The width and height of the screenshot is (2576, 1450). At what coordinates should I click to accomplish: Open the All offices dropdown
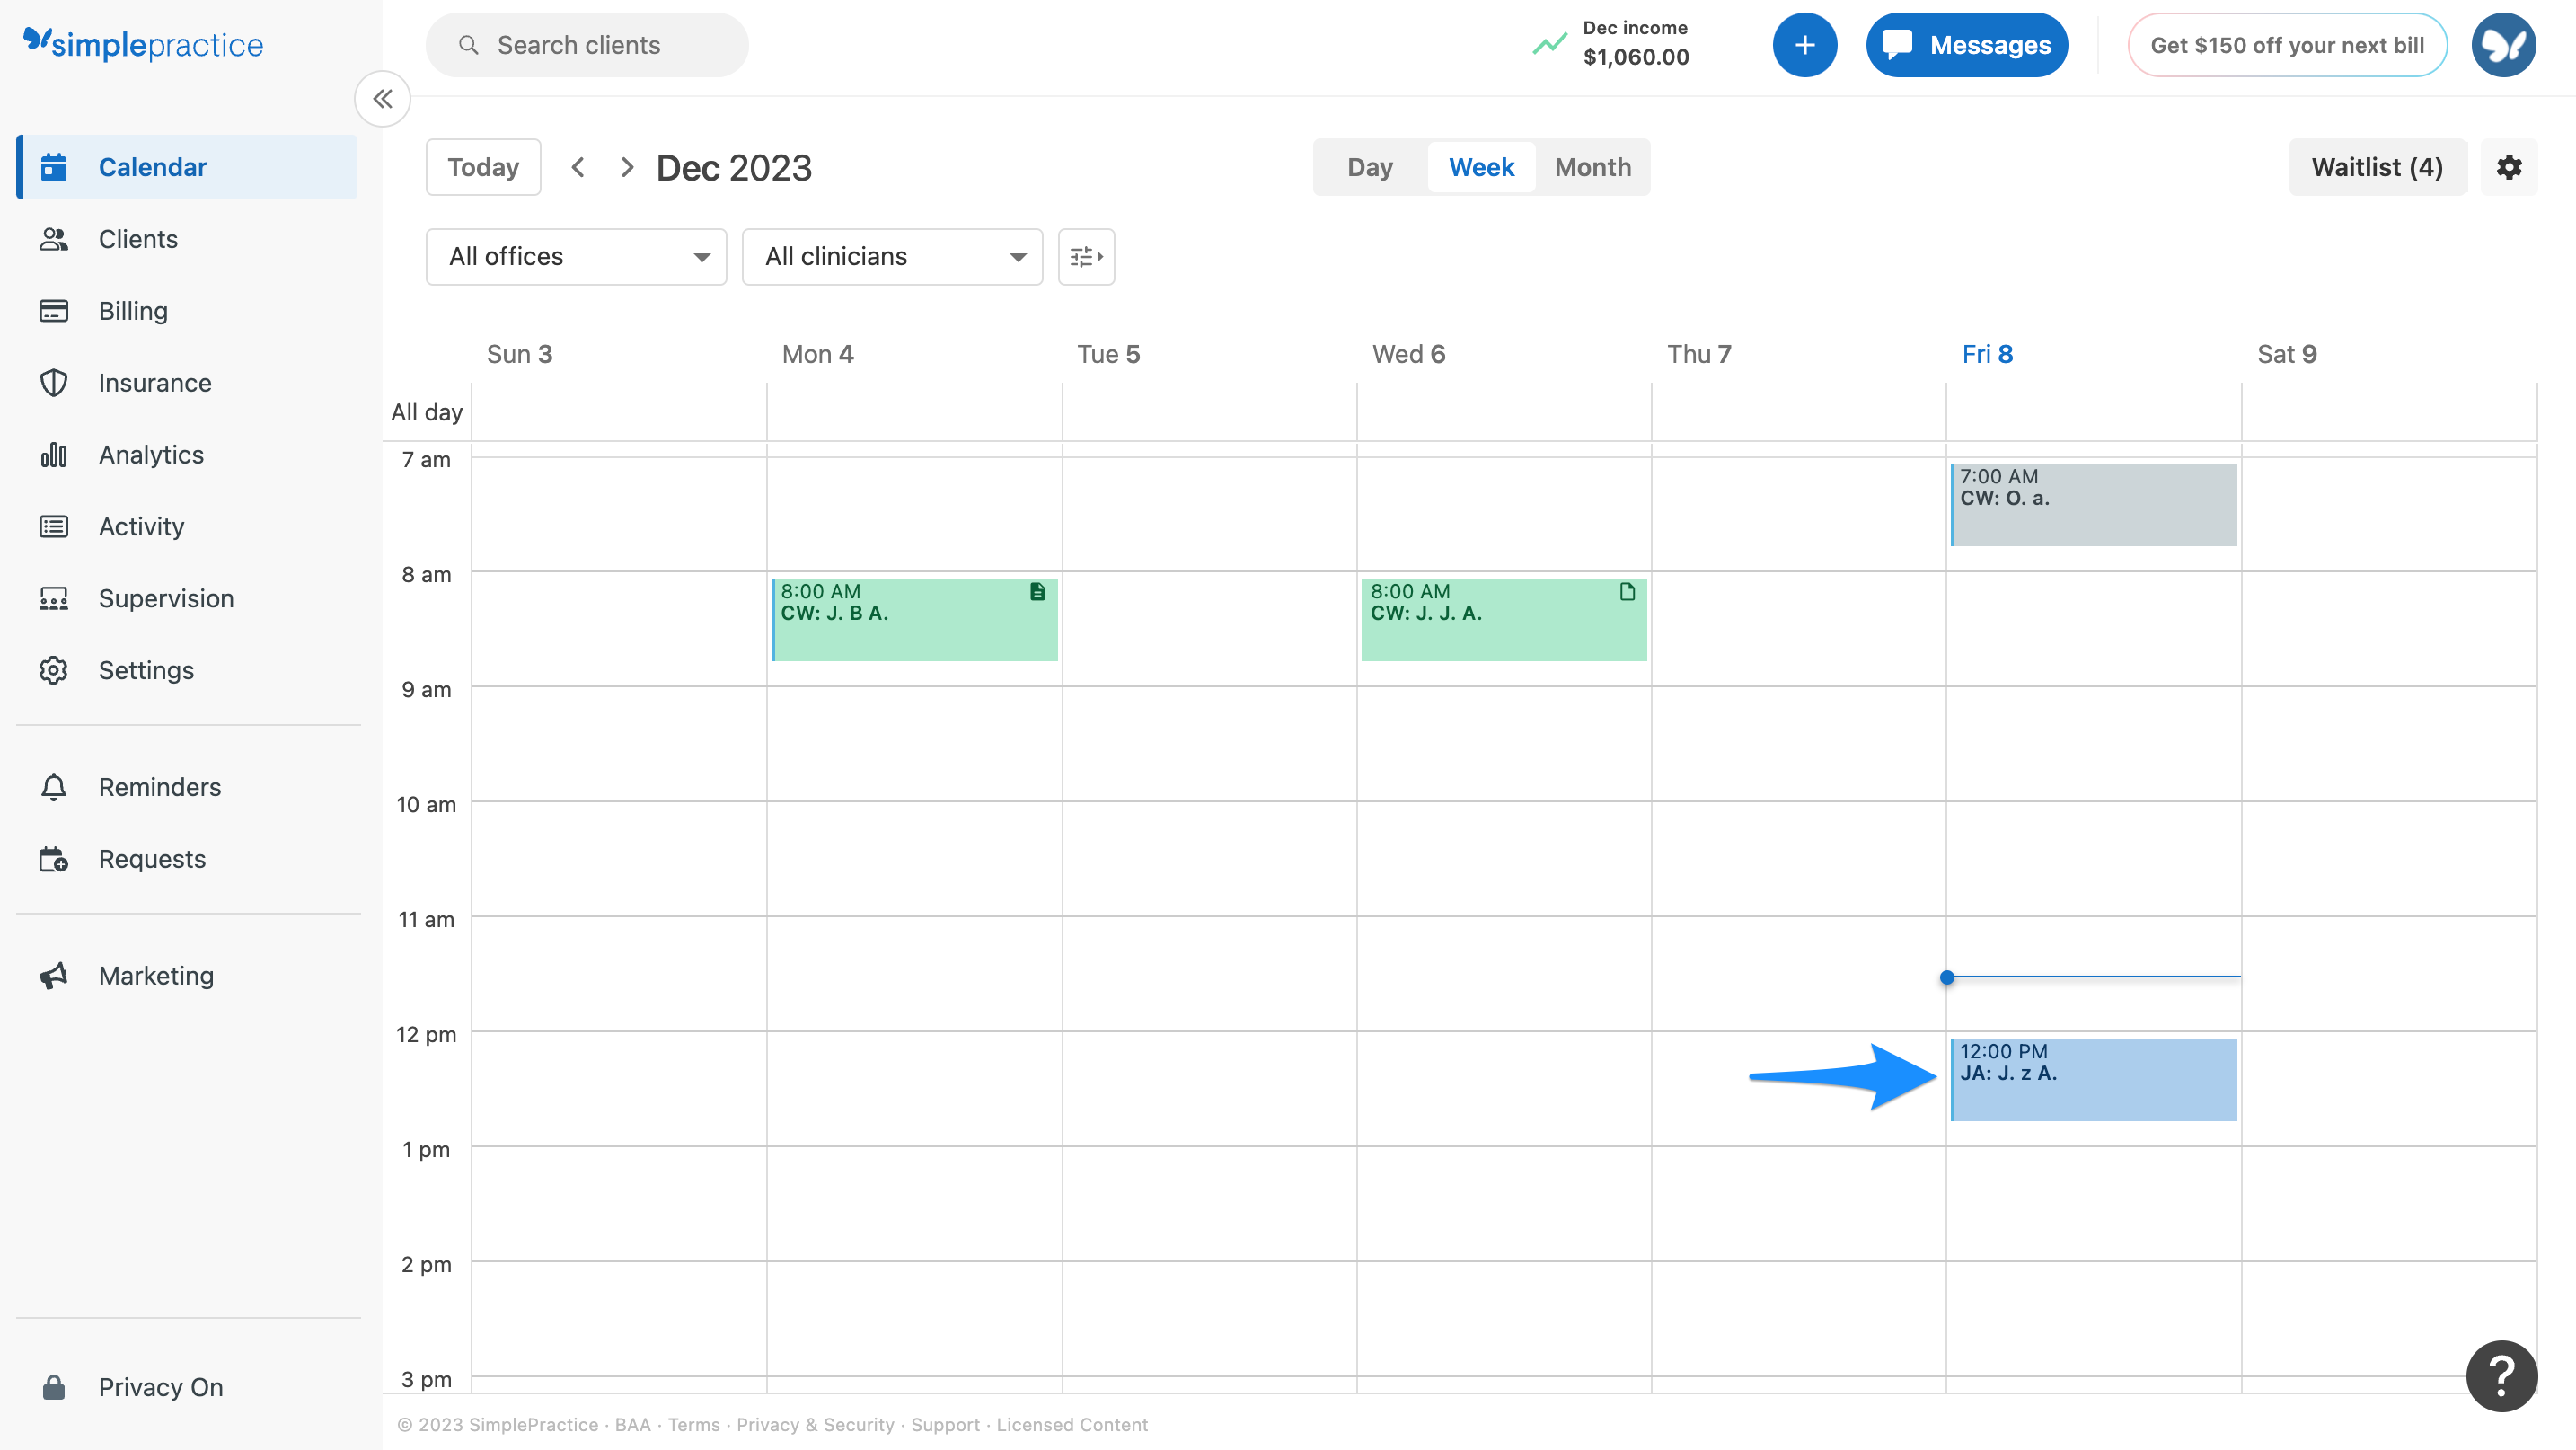click(x=575, y=256)
